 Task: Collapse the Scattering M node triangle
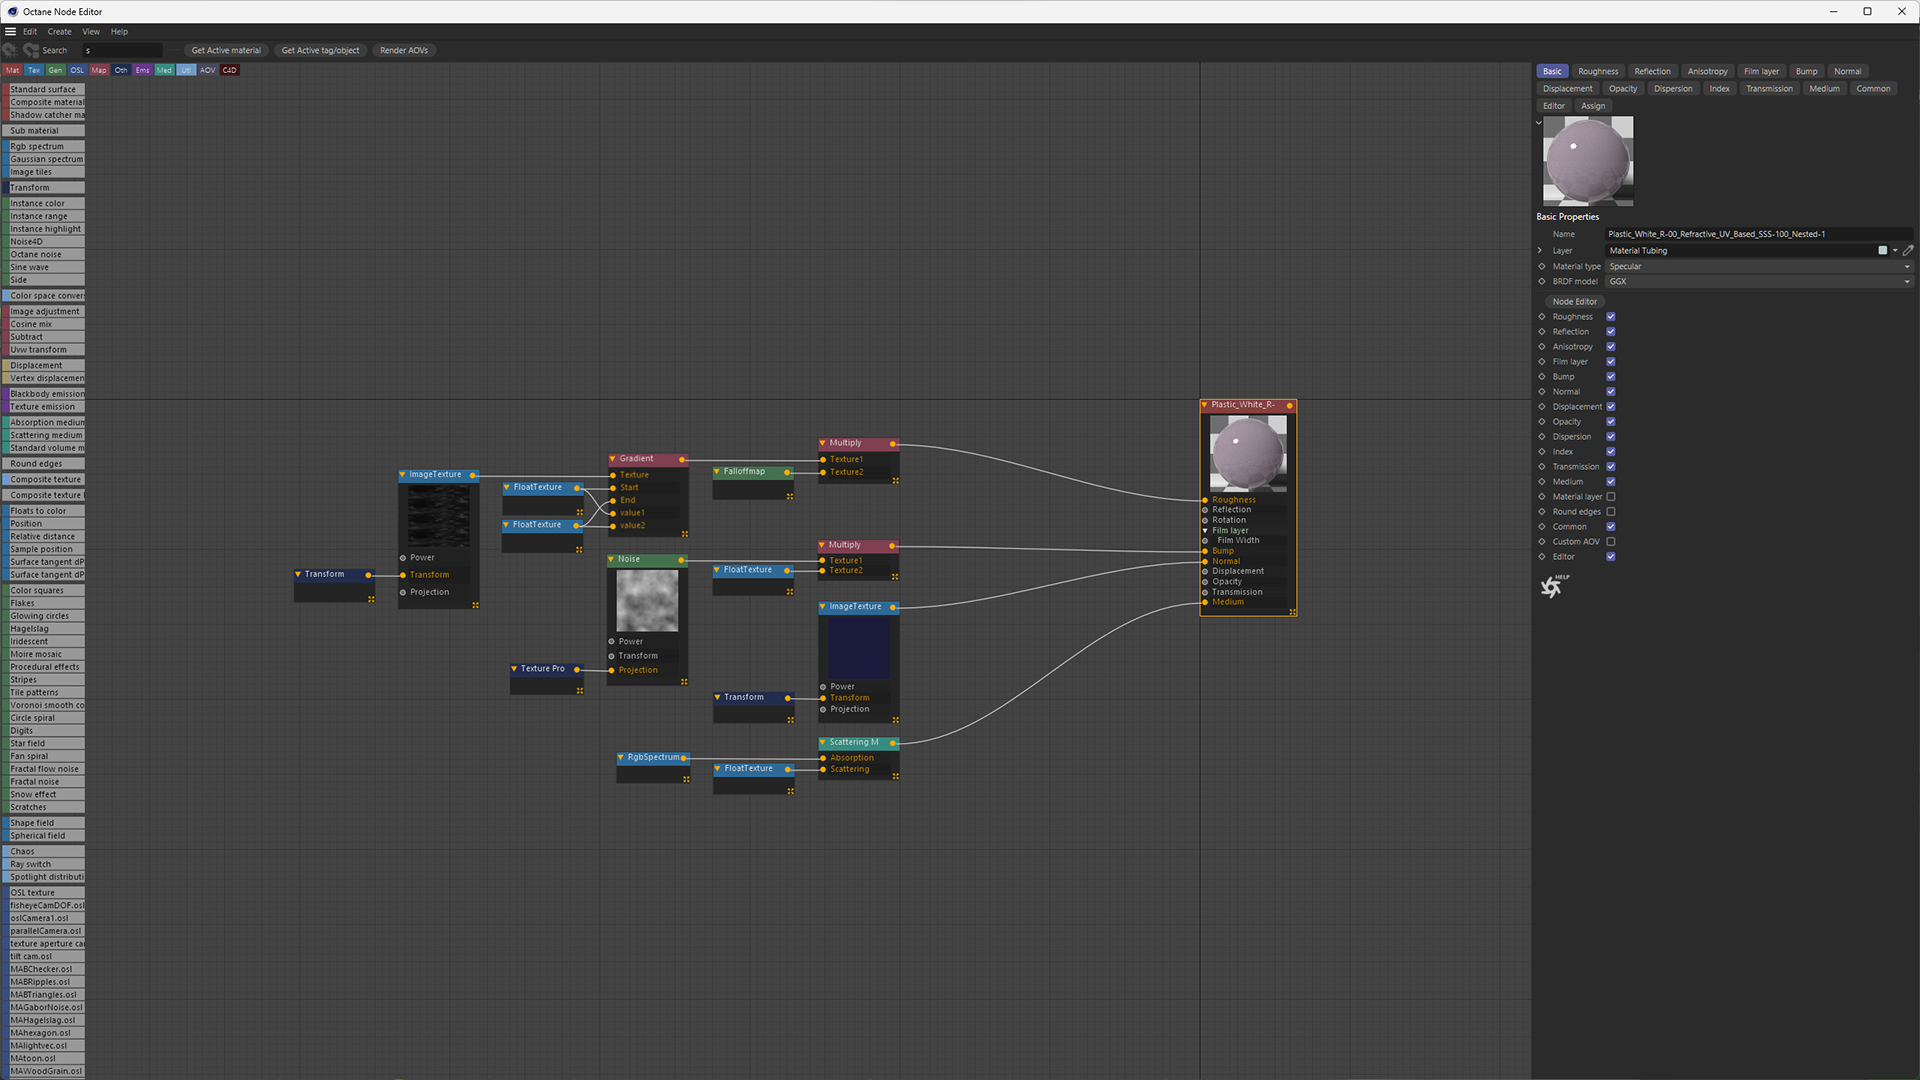point(822,743)
